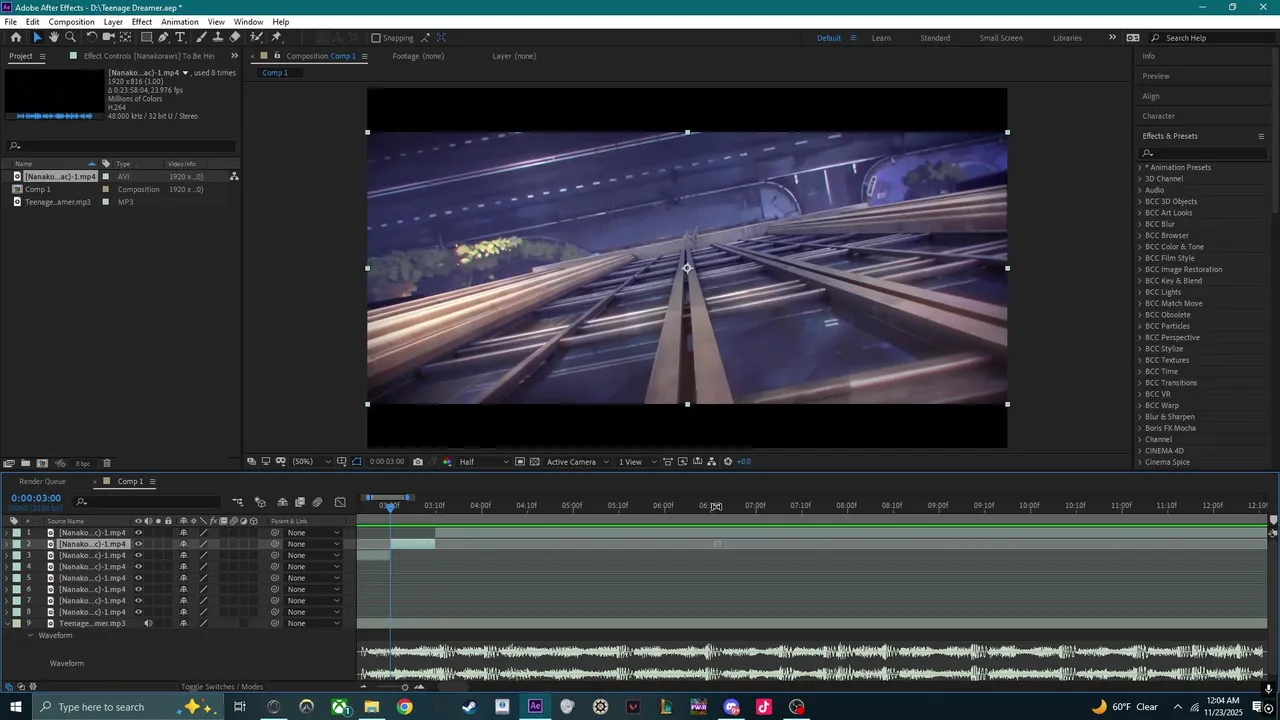Select the Unified Camera tool
Viewport: 1280px width, 720px height.
[108, 37]
